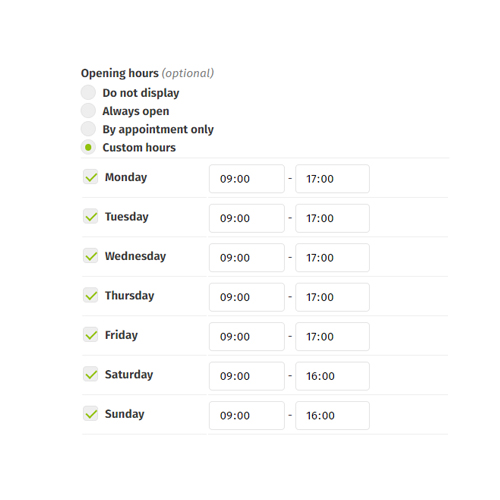The image size is (500, 500).
Task: Edit Monday opening time field
Action: (x=247, y=179)
